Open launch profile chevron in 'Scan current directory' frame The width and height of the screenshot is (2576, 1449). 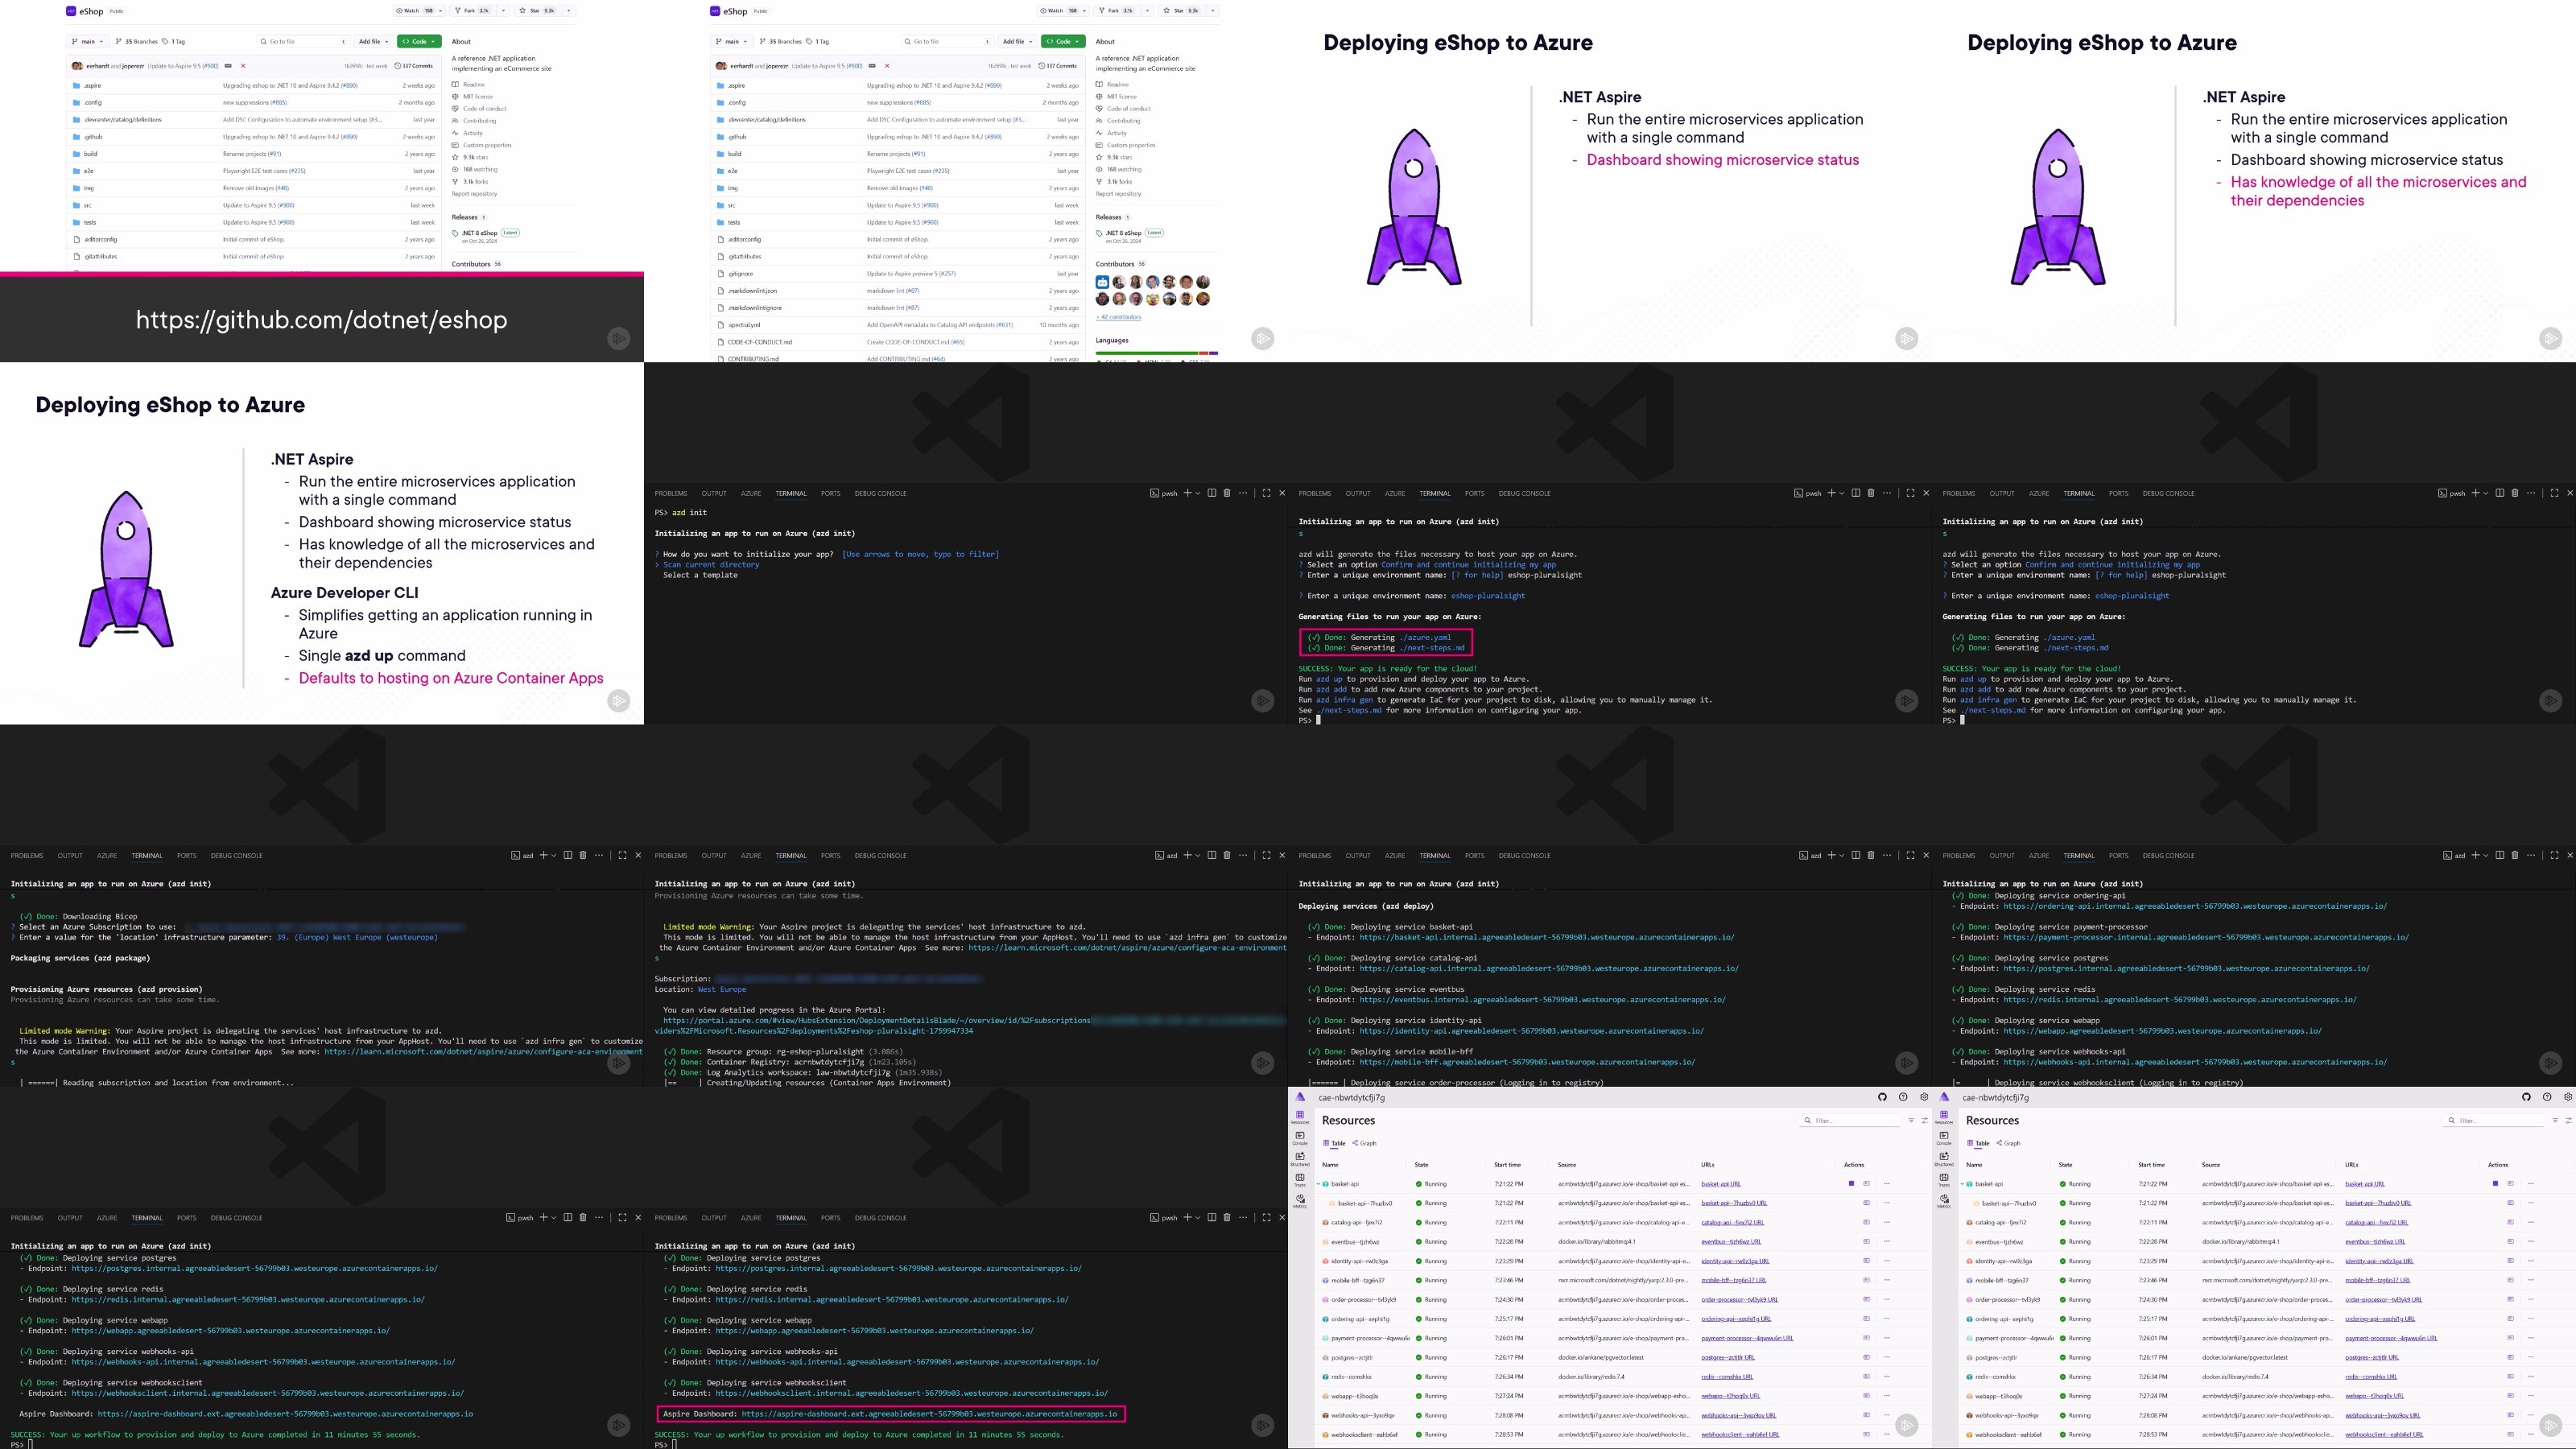(x=1197, y=493)
